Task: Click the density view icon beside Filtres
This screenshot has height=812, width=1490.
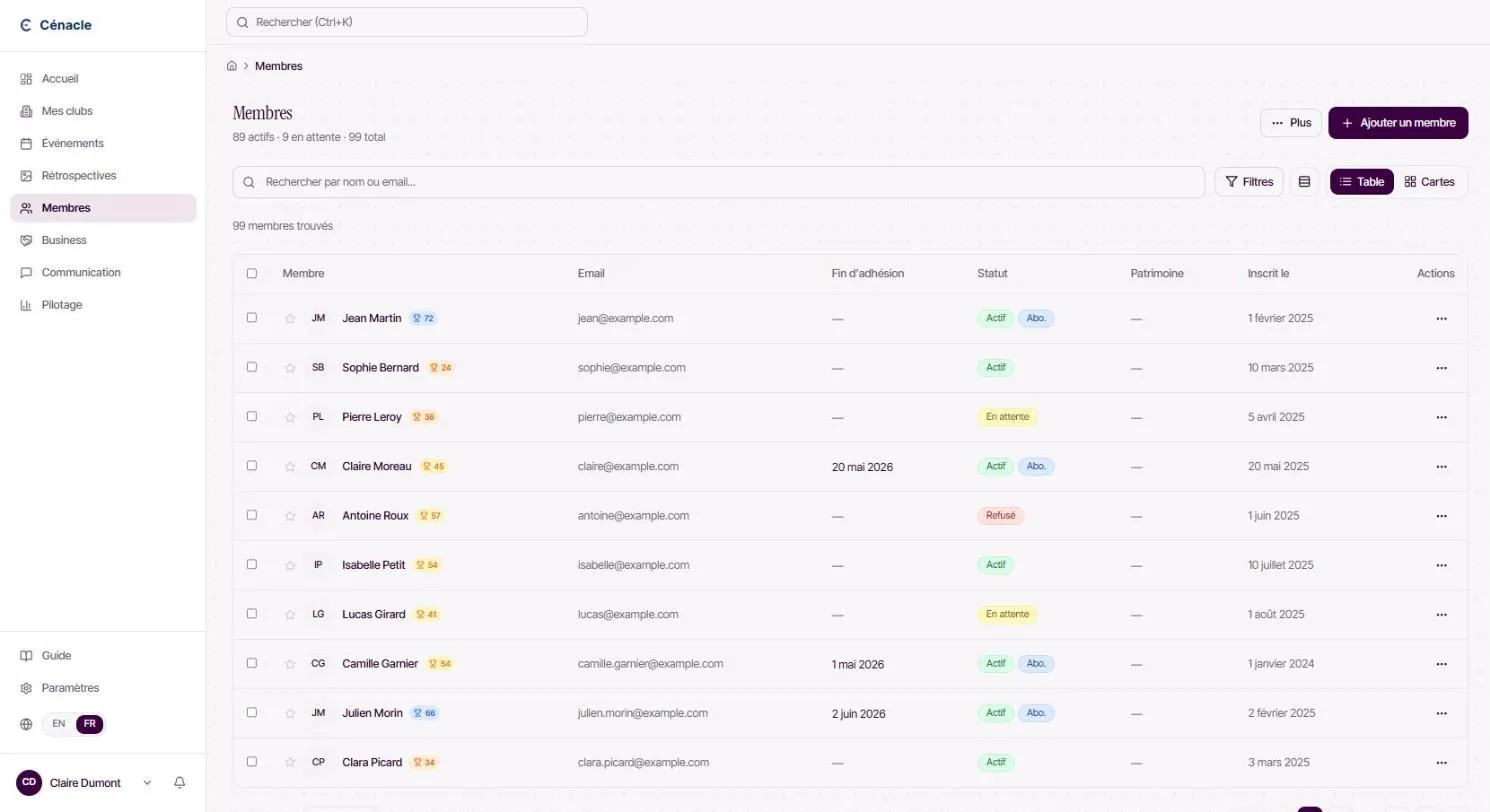Action: [1304, 182]
